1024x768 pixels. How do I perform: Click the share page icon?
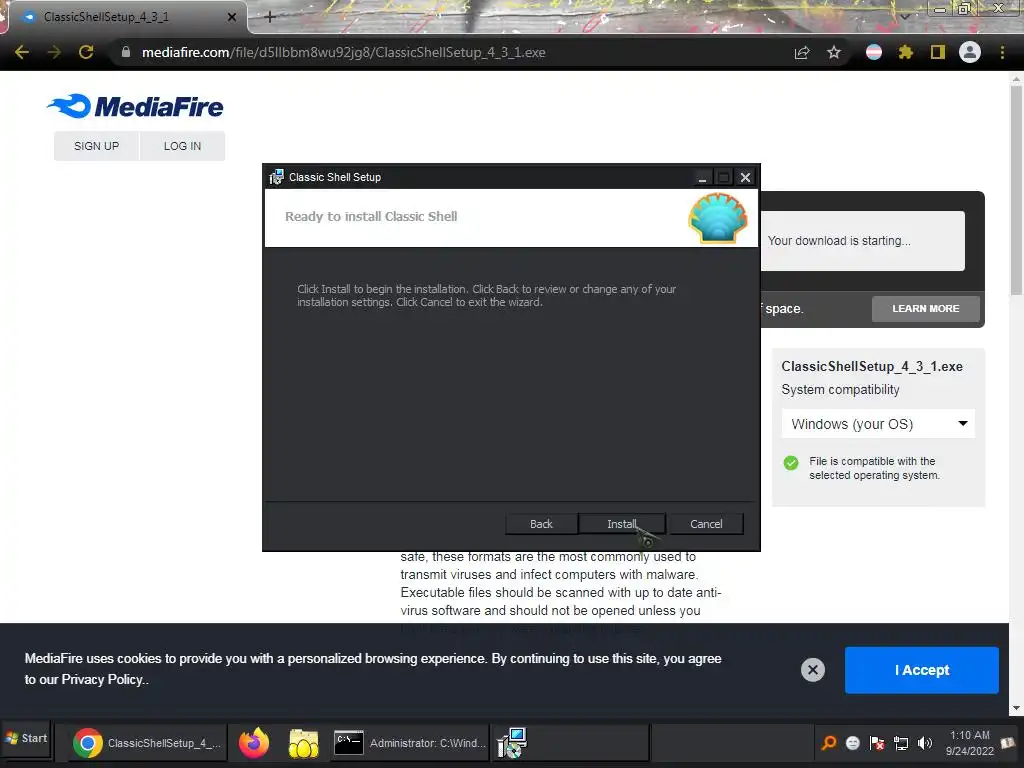pos(802,52)
